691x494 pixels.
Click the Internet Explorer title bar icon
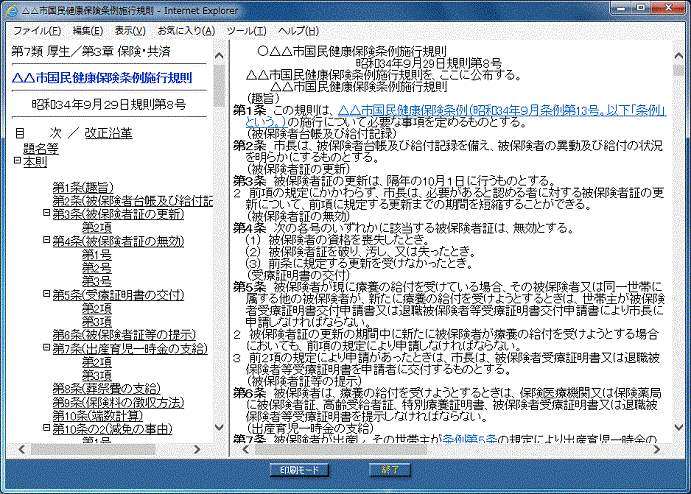[x=12, y=10]
